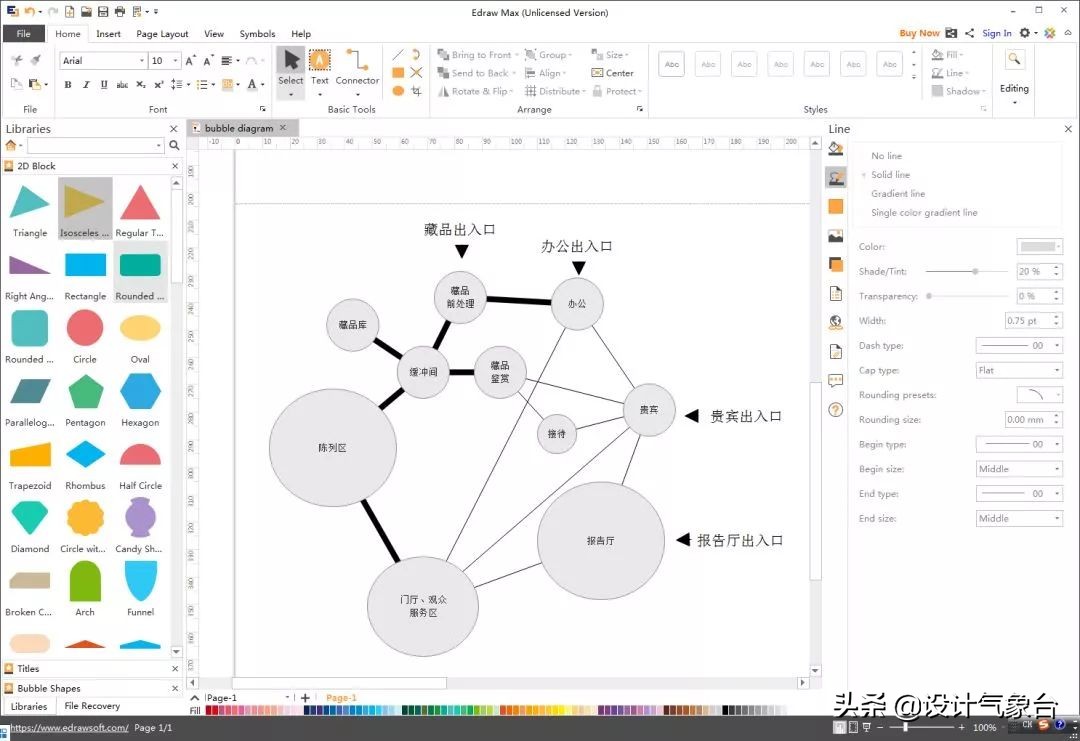Choose the No line option
1080x741 pixels.
tap(886, 155)
